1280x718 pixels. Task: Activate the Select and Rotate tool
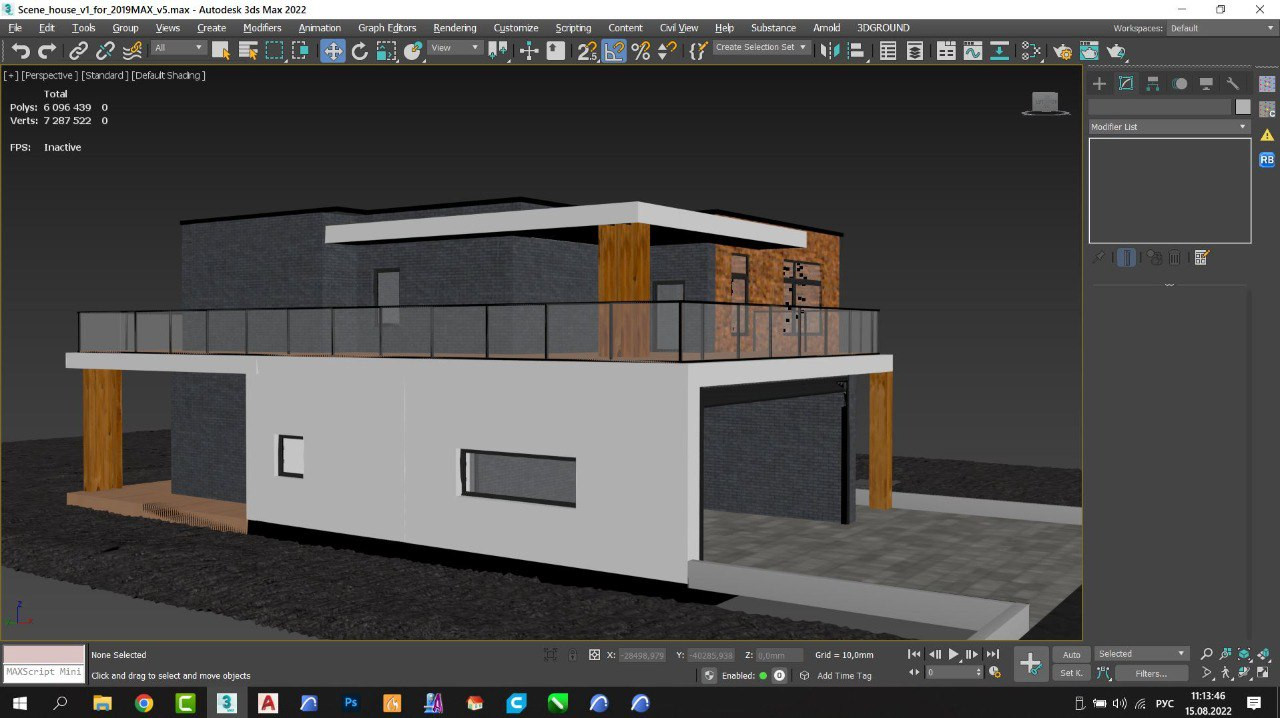point(360,51)
